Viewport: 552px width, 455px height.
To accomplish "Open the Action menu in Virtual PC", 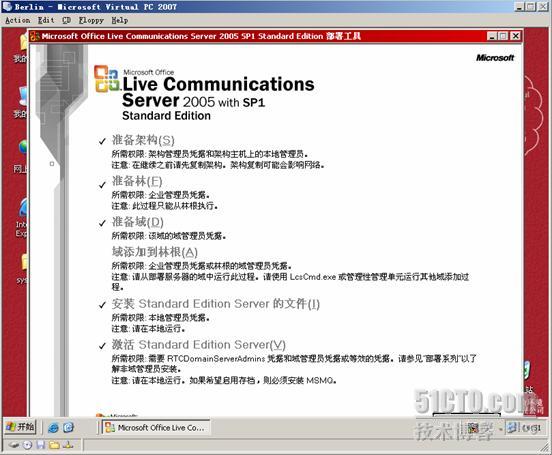I will pyautogui.click(x=18, y=20).
